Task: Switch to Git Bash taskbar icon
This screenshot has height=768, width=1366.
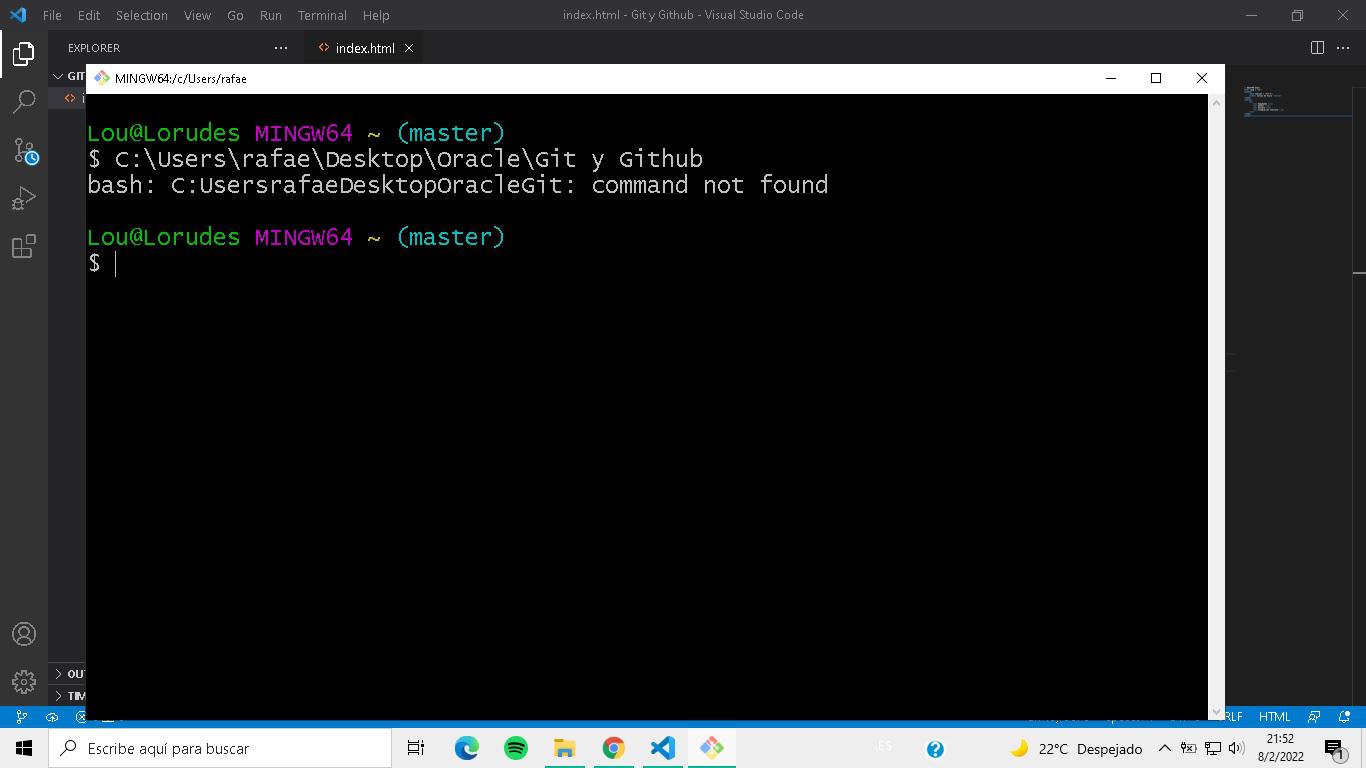Action: (712, 748)
